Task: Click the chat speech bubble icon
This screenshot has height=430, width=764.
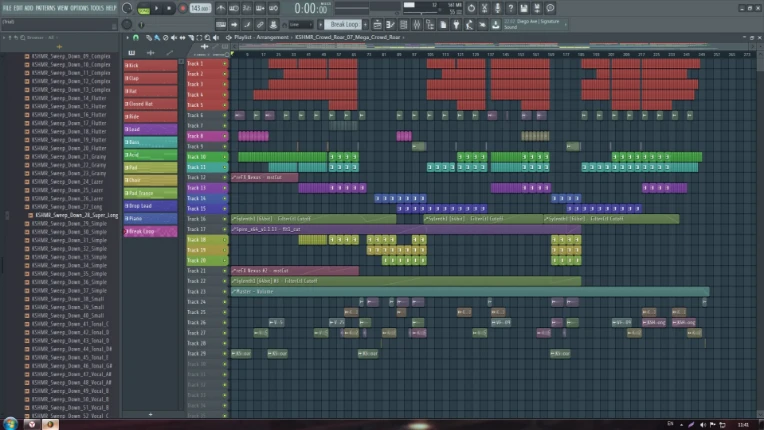Action: pyautogui.click(x=550, y=8)
